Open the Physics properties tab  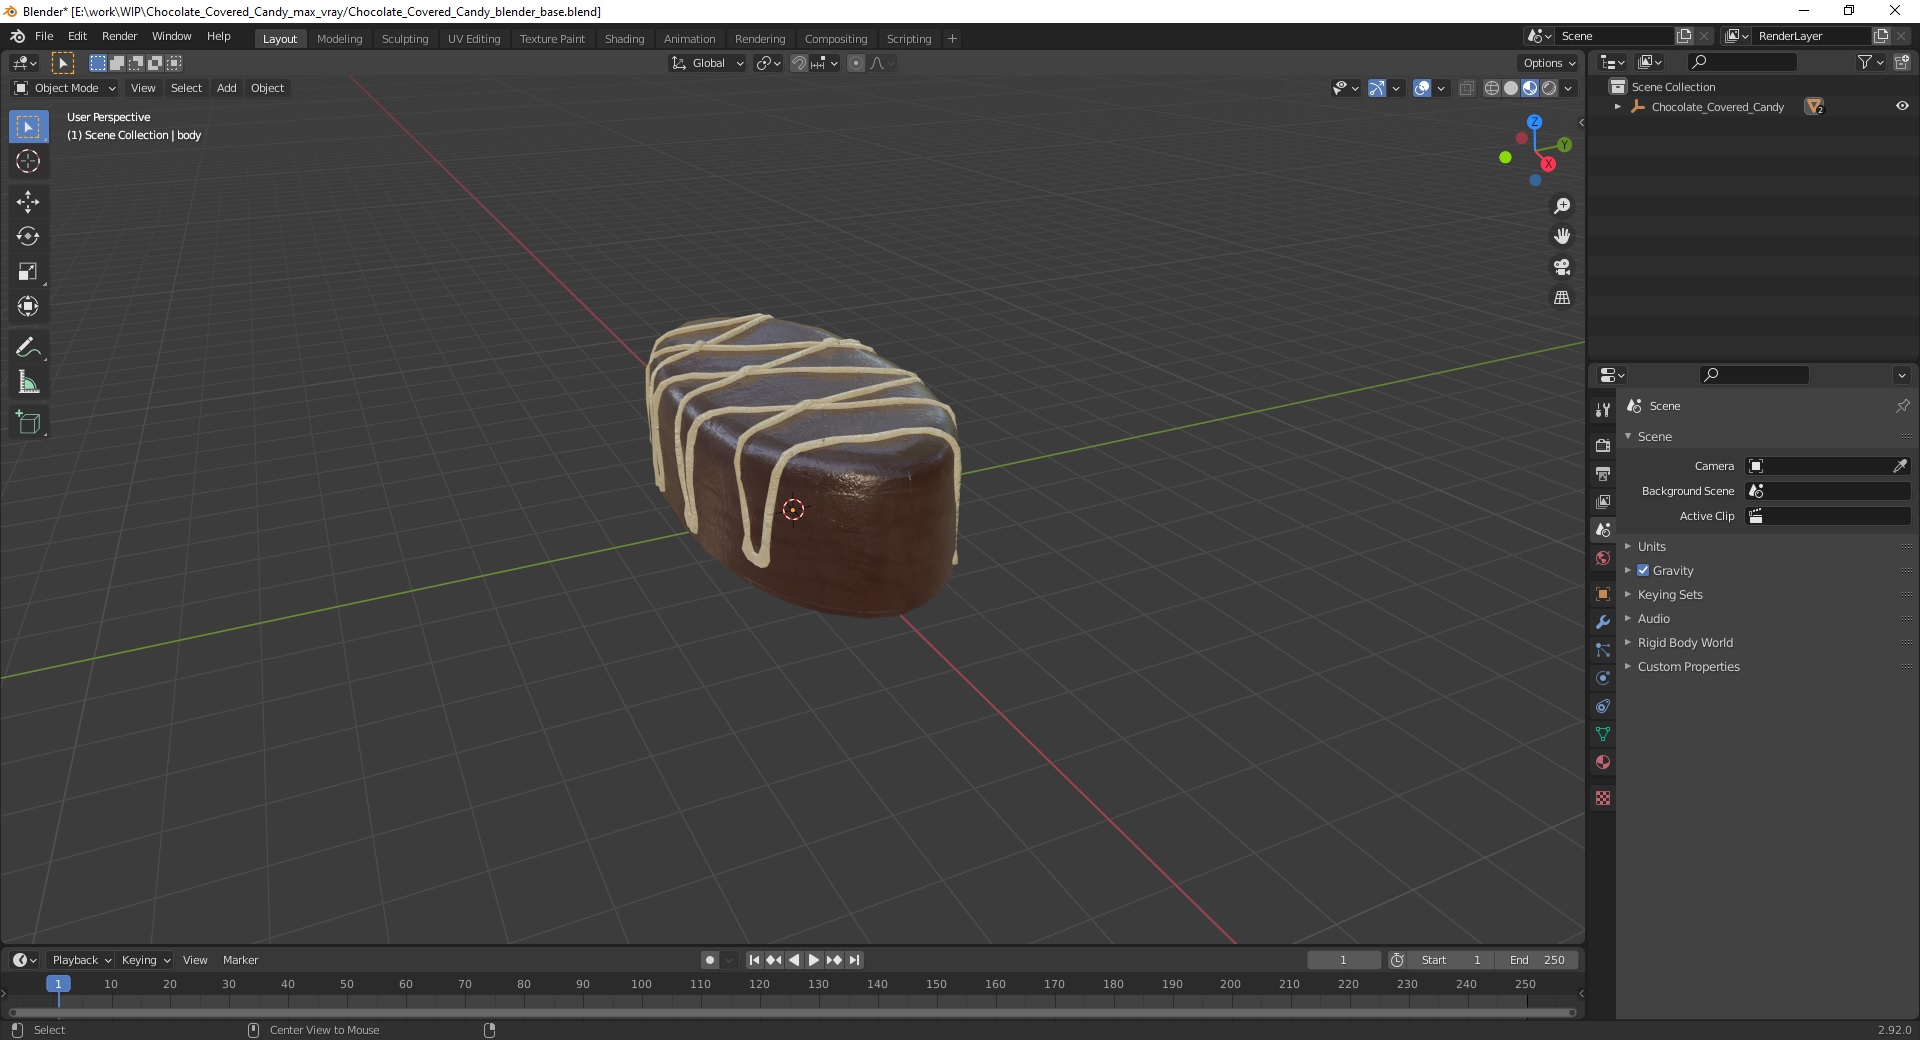1603,678
